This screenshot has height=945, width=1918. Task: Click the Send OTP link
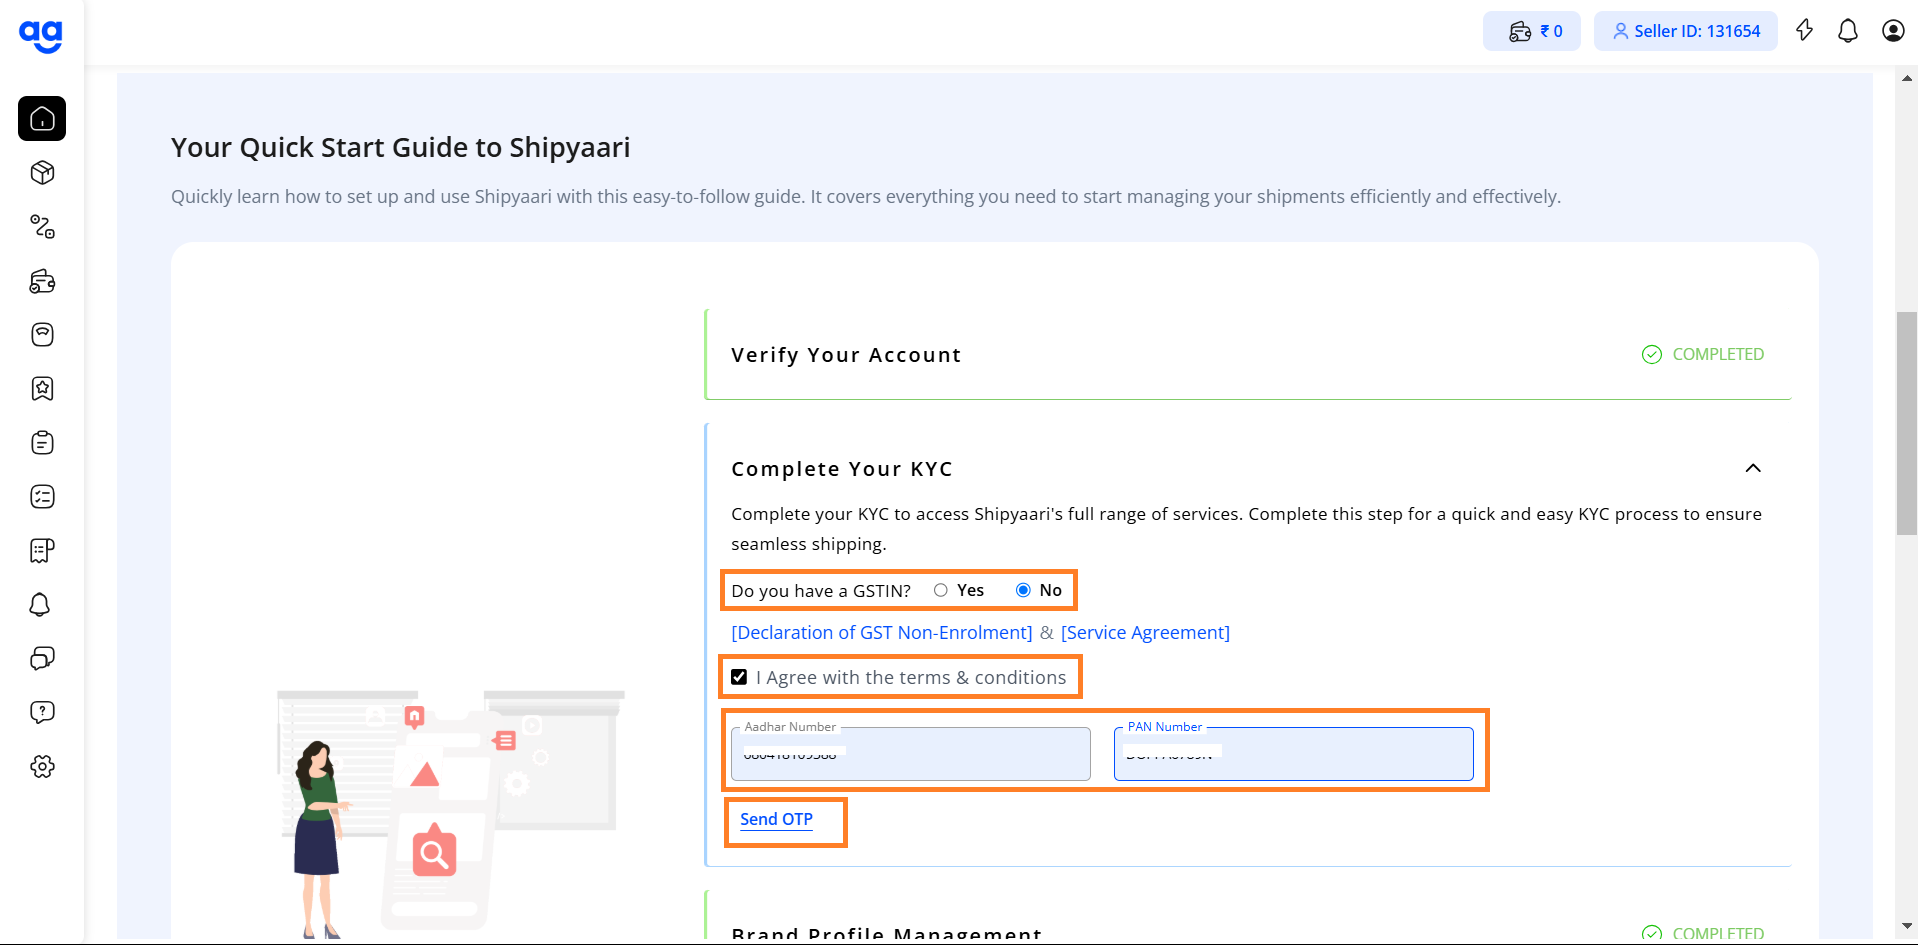coord(776,819)
